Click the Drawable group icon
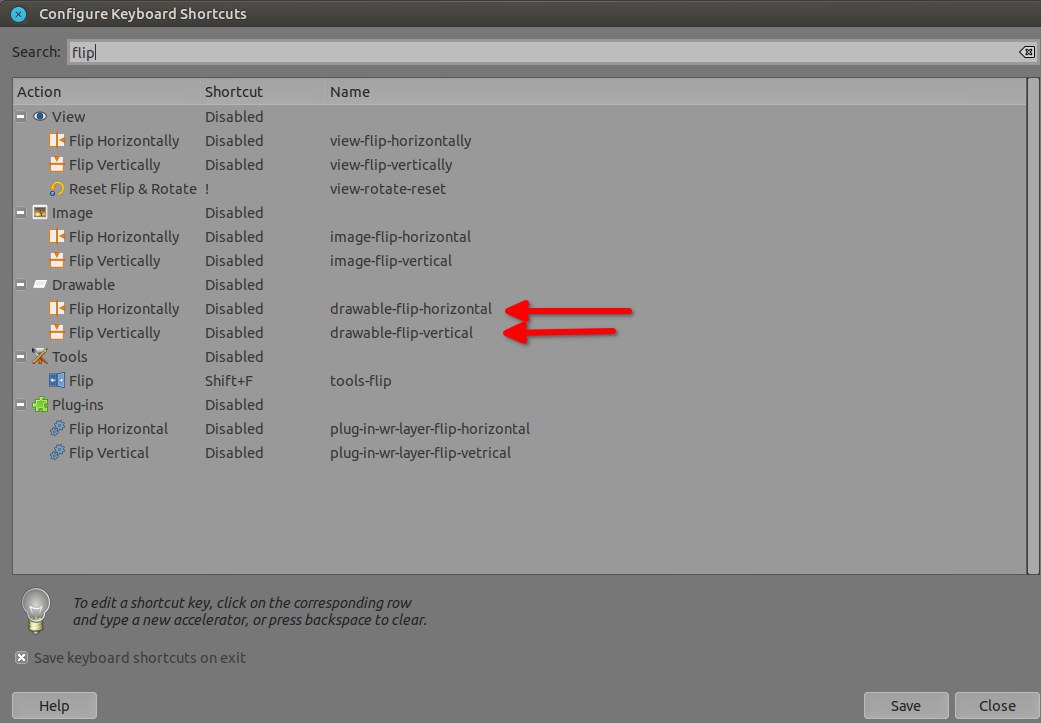The height and width of the screenshot is (723, 1041). tap(40, 284)
